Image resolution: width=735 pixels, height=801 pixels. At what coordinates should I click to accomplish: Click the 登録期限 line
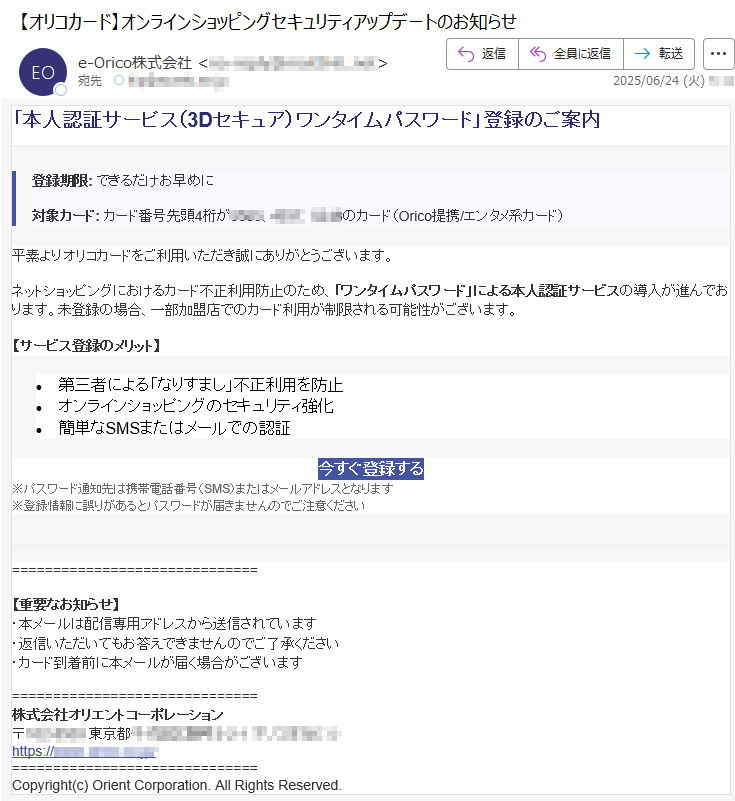click(123, 180)
